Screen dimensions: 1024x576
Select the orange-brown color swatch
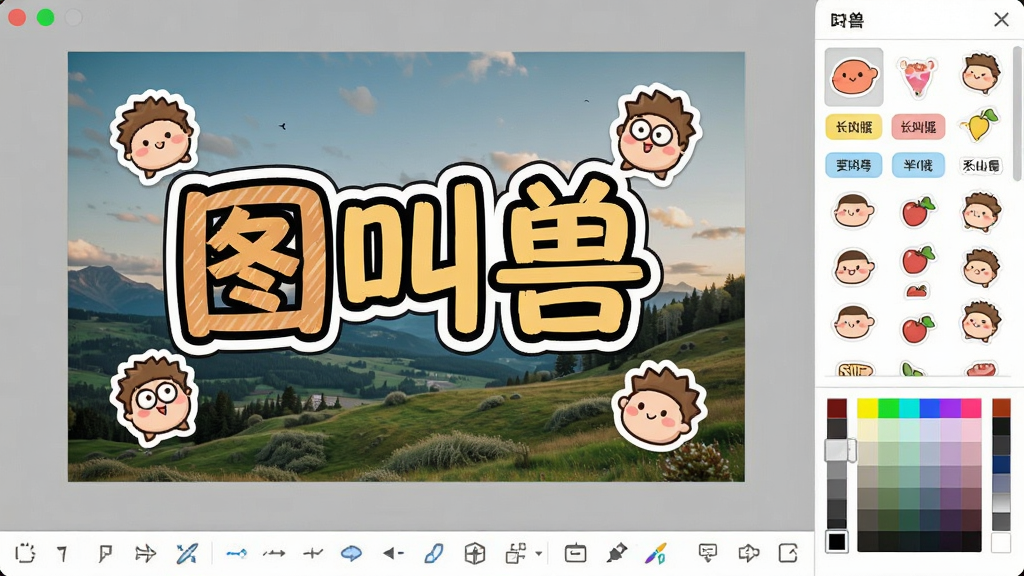tap(1001, 408)
